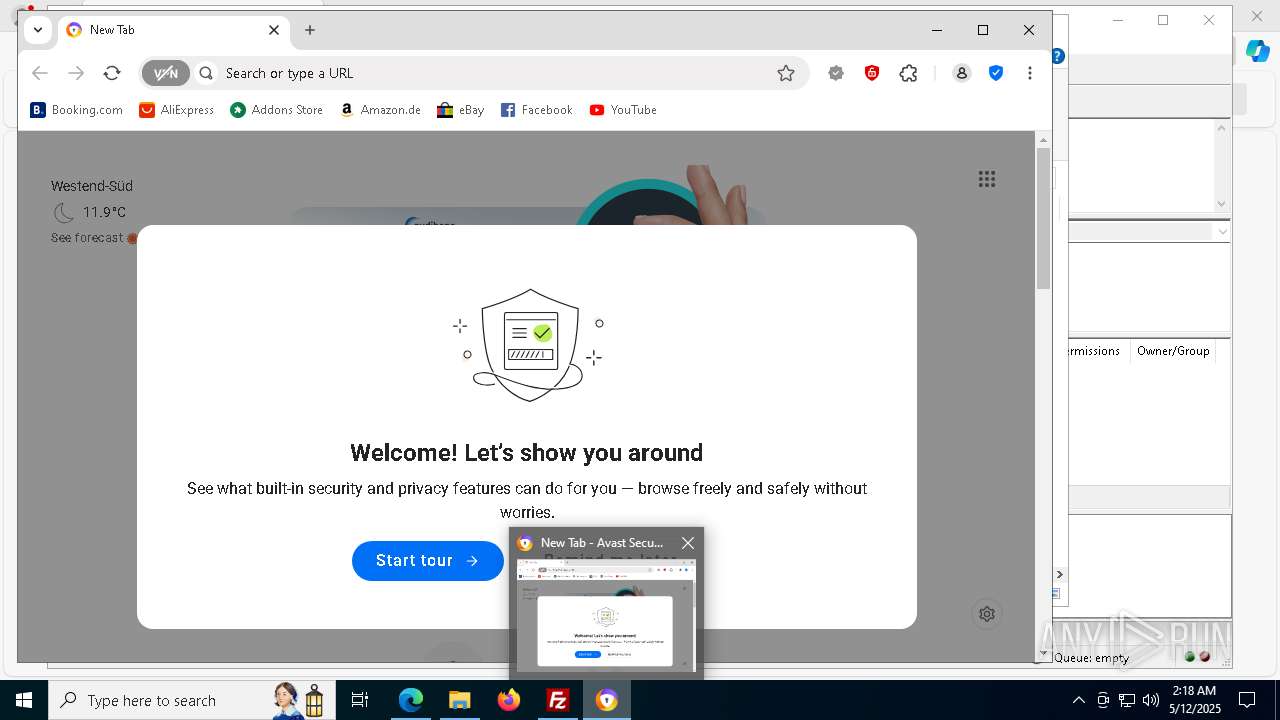This screenshot has height=720, width=1280.
Task: Click the 'Start tour' button
Action: click(x=428, y=560)
